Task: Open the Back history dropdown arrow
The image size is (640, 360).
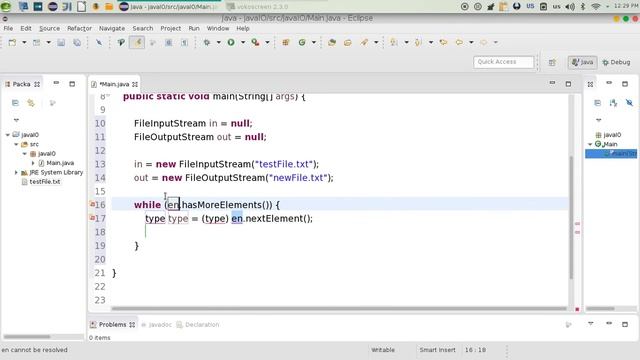Action: (x=471, y=42)
